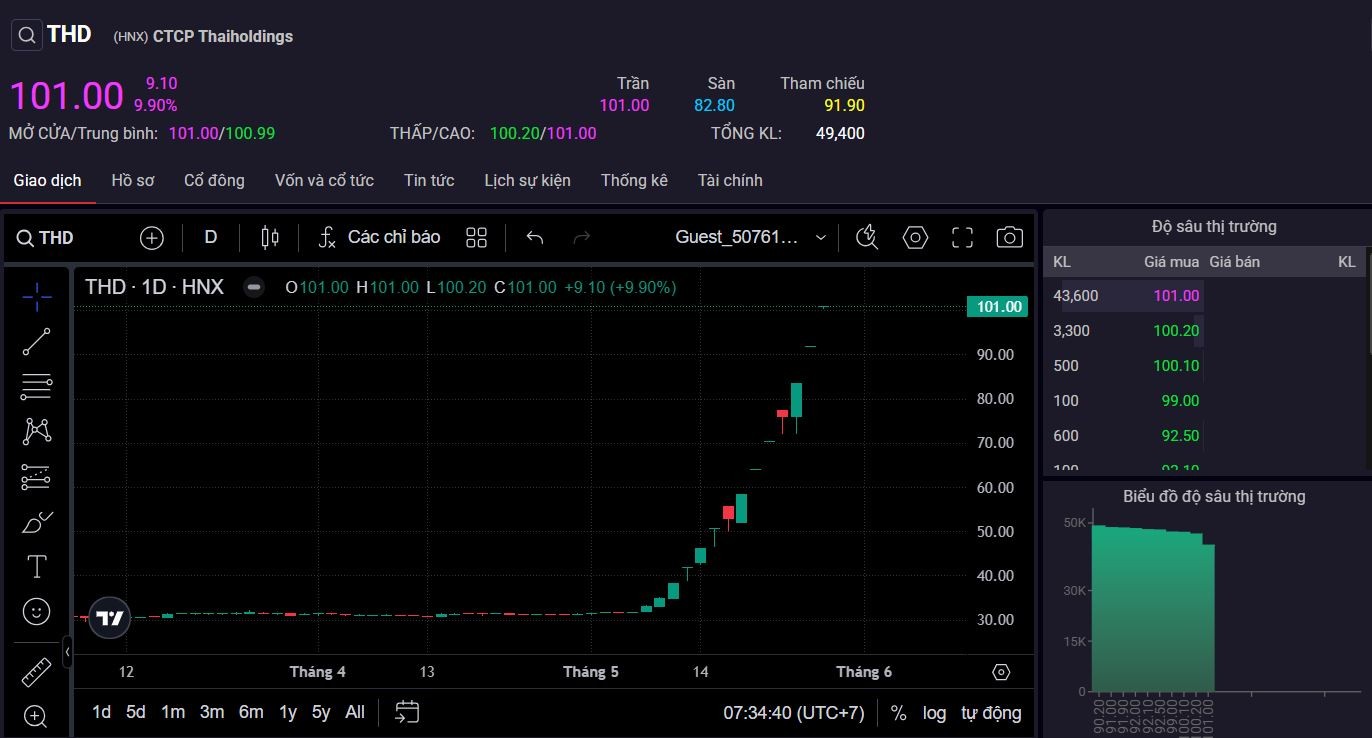The width and height of the screenshot is (1372, 738).
Task: Click the Sàn floor price 82.80
Action: pyautogui.click(x=714, y=106)
